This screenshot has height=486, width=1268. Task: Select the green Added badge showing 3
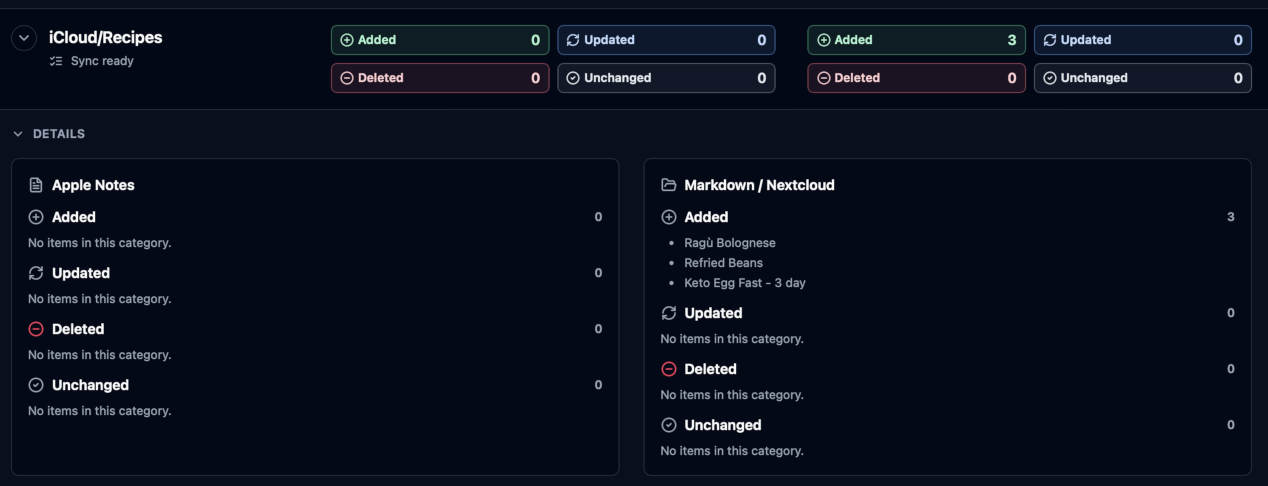(916, 40)
